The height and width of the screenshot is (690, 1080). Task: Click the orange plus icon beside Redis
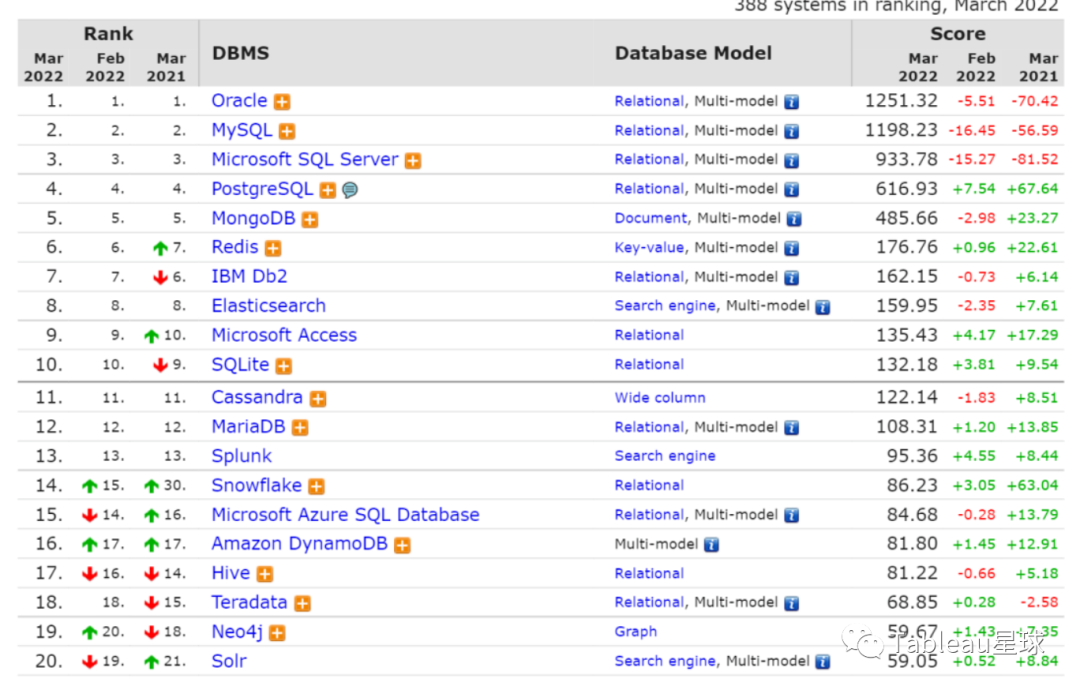[x=273, y=249]
